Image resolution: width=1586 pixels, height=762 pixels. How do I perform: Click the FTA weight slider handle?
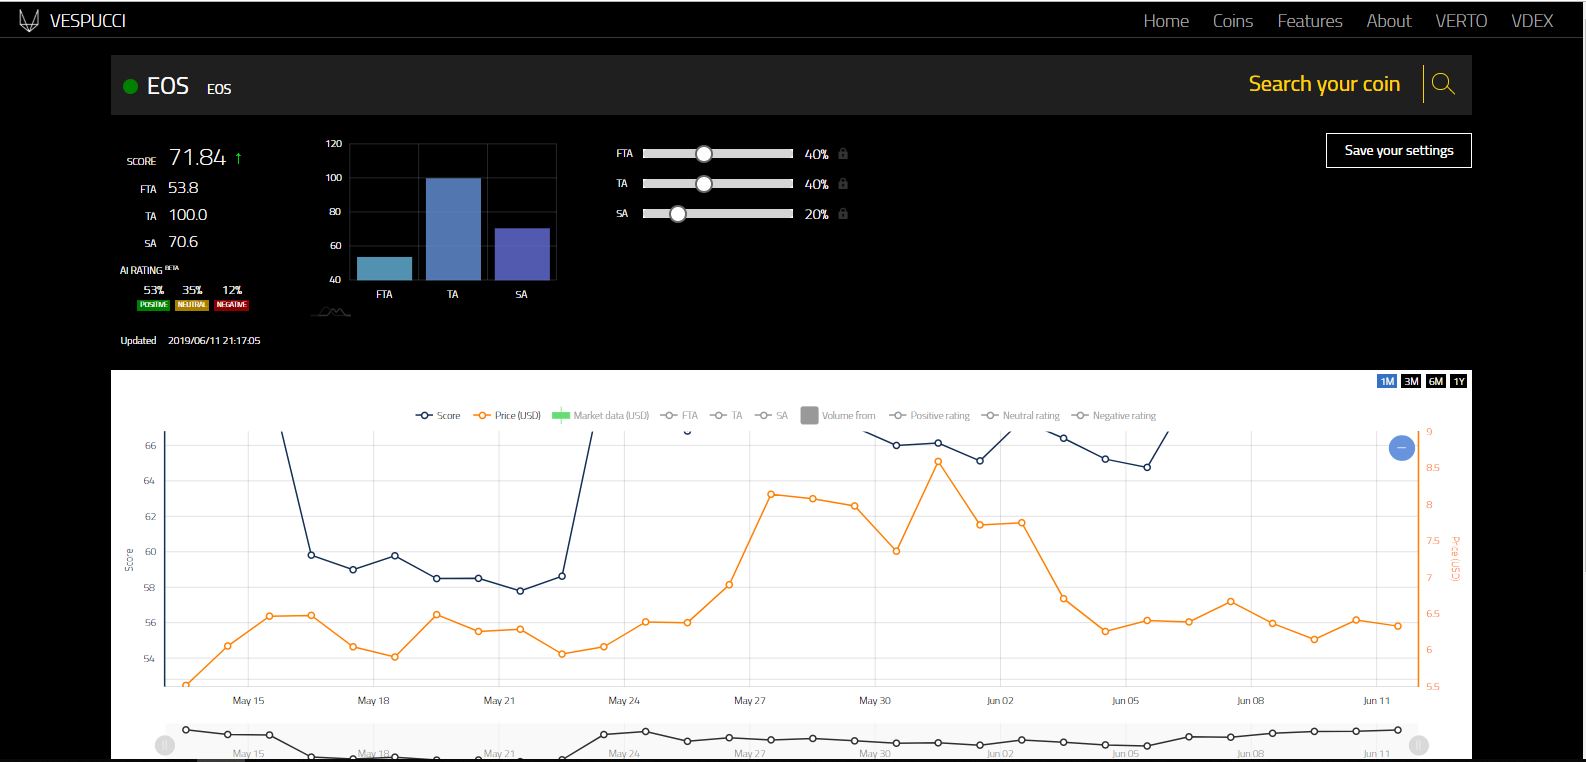click(x=704, y=154)
